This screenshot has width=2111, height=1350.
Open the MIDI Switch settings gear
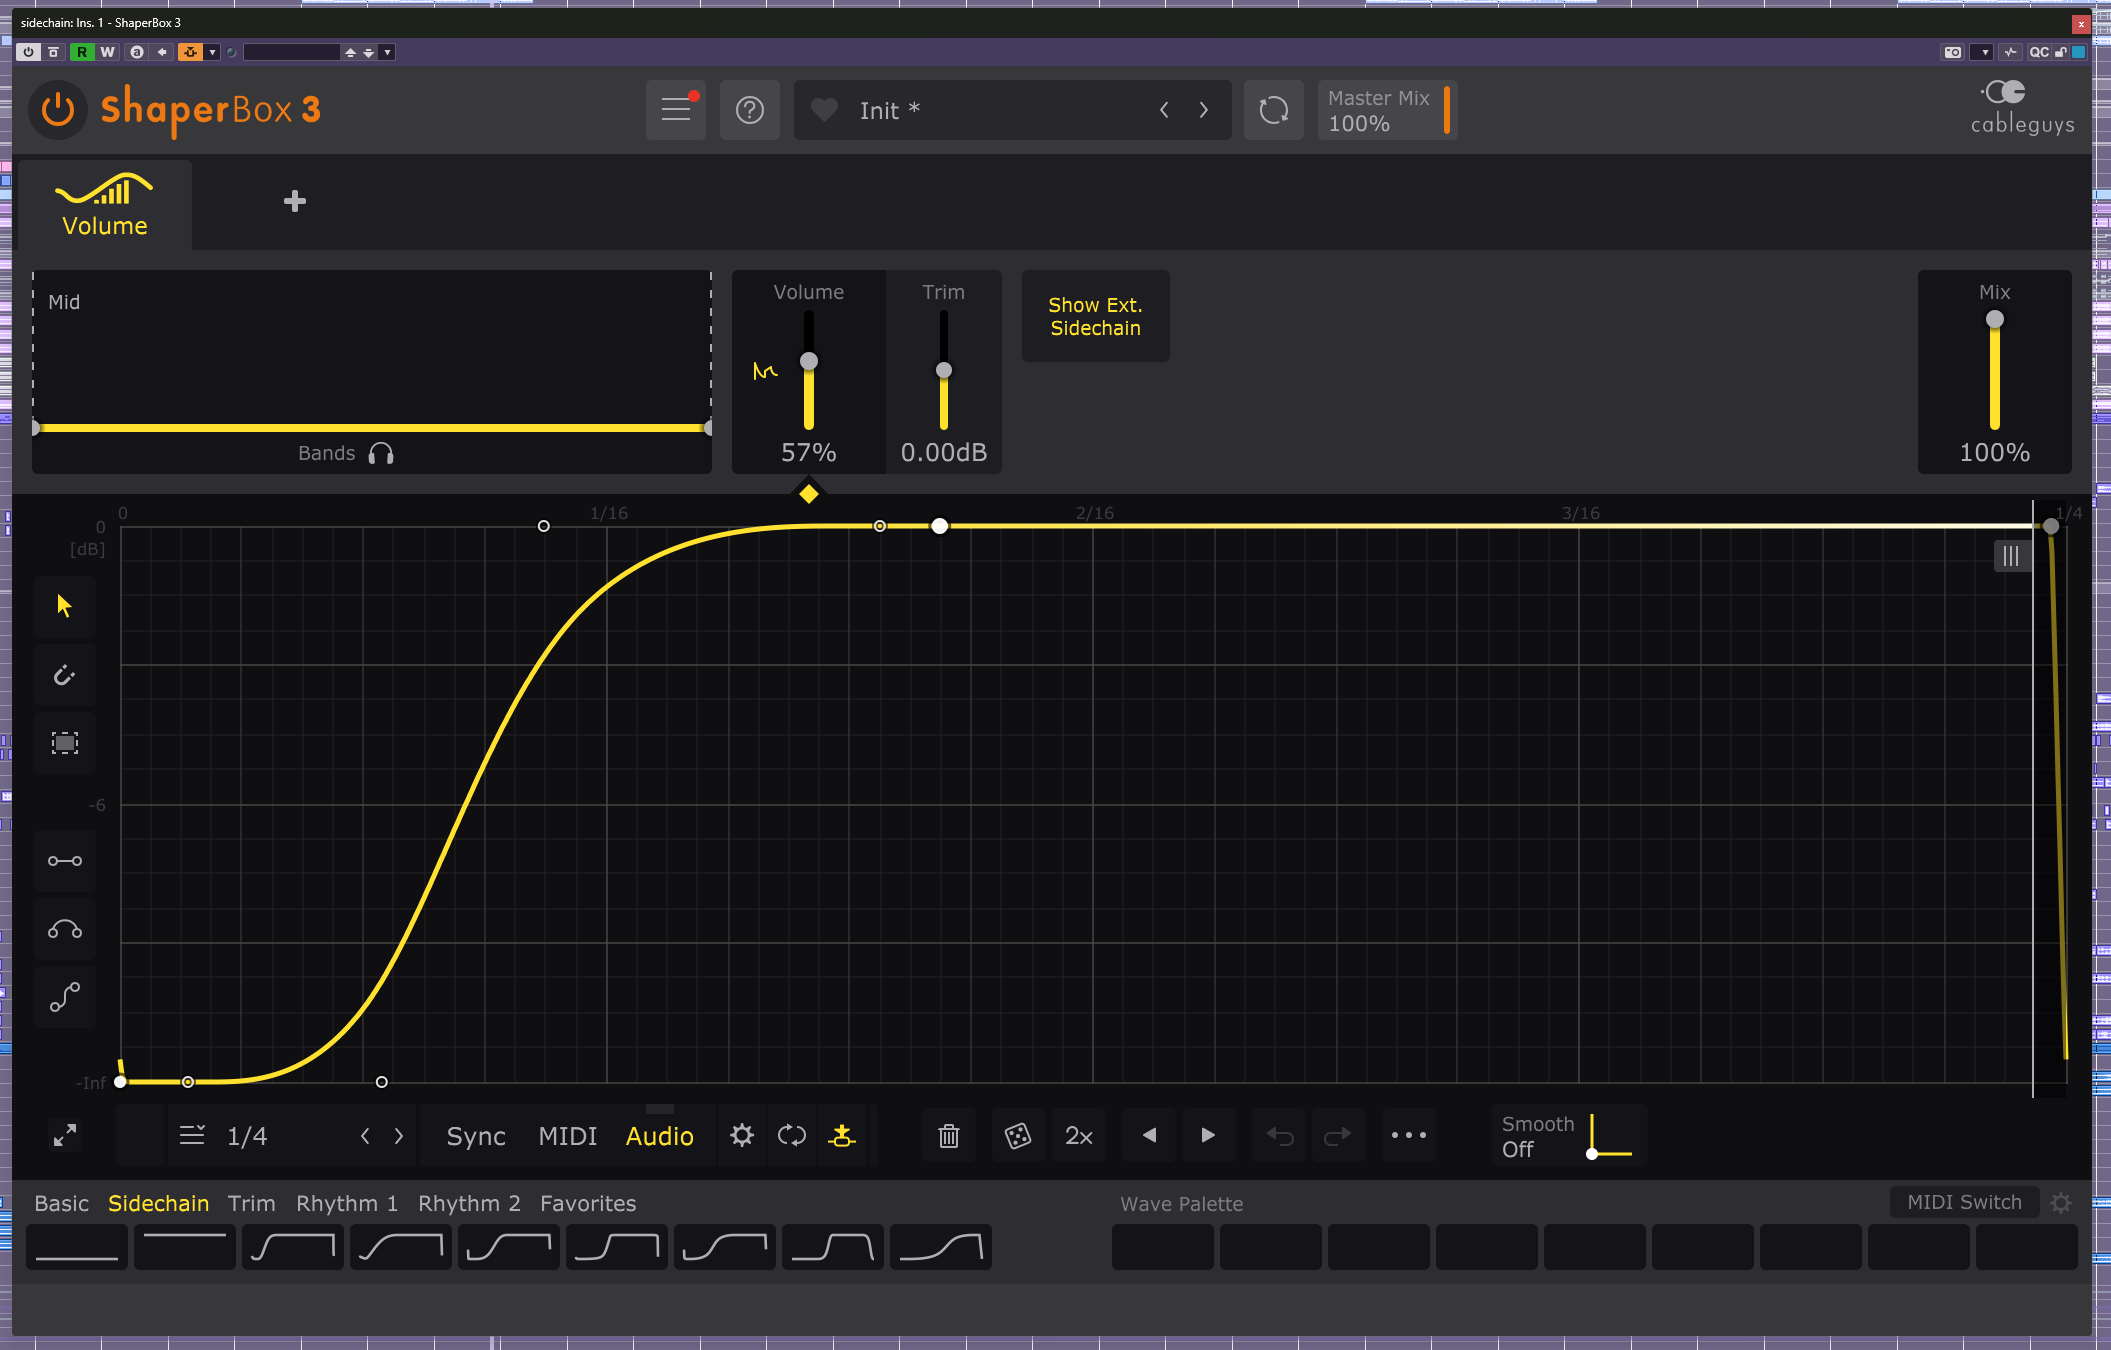tap(2061, 1203)
